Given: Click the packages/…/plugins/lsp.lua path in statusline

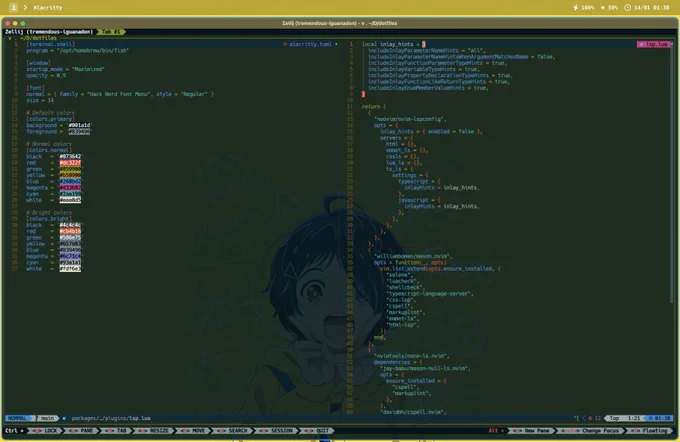Looking at the screenshot, I should coord(111,418).
